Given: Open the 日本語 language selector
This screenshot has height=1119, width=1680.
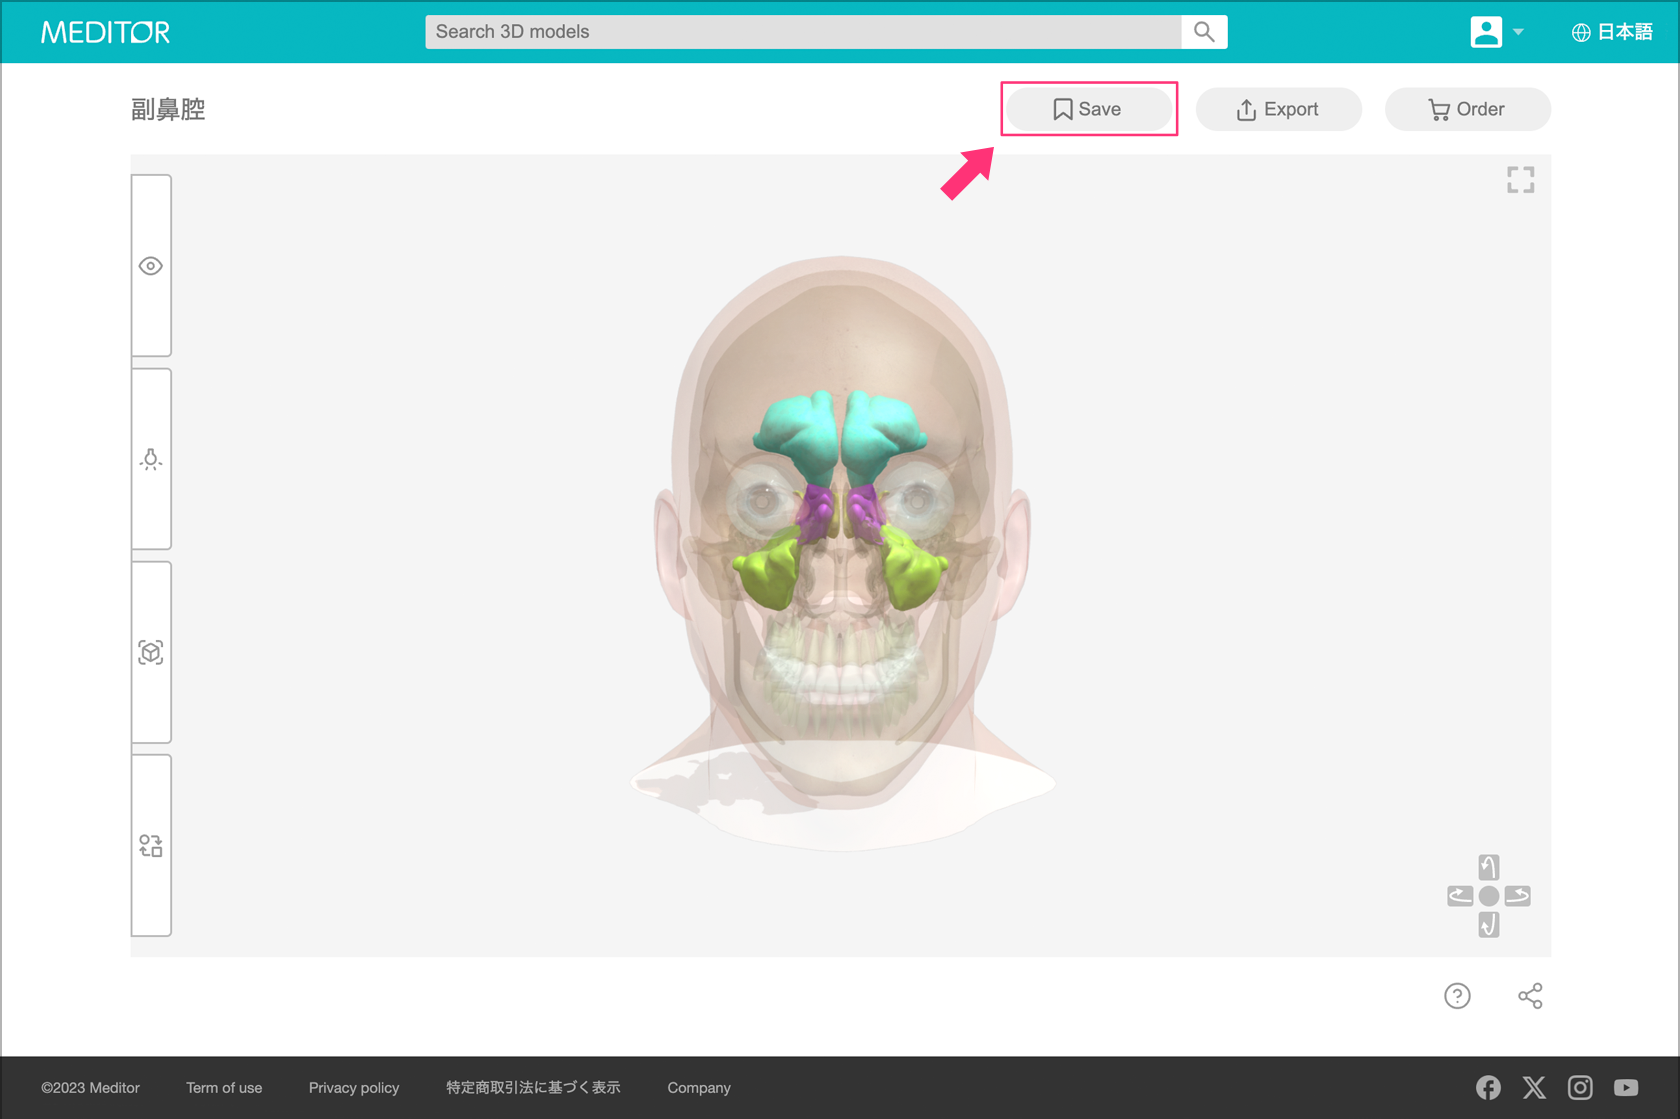Looking at the screenshot, I should click(x=1612, y=32).
